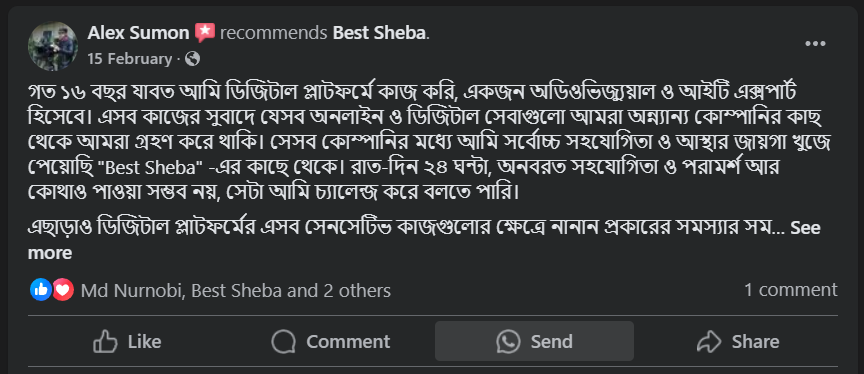The height and width of the screenshot is (374, 864).
Task: Open the 1 comment link
Action: click(x=791, y=290)
